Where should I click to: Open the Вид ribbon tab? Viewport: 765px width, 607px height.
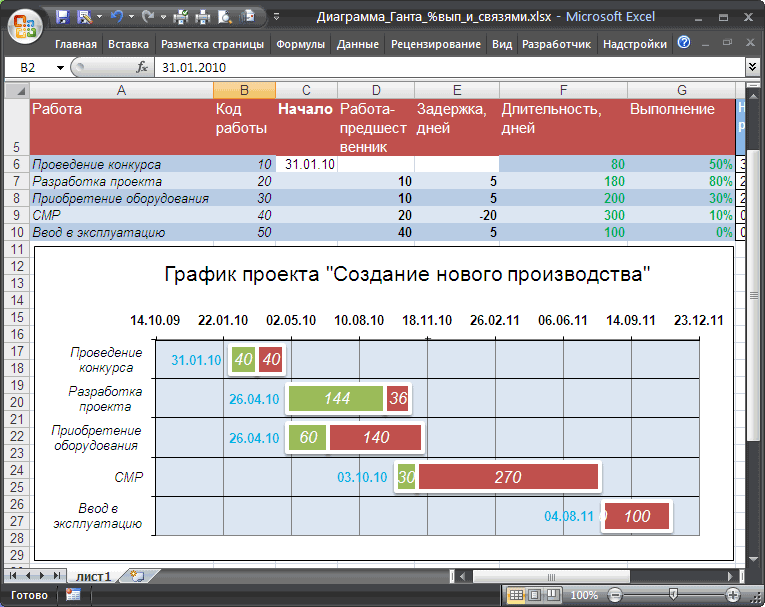pyautogui.click(x=502, y=44)
